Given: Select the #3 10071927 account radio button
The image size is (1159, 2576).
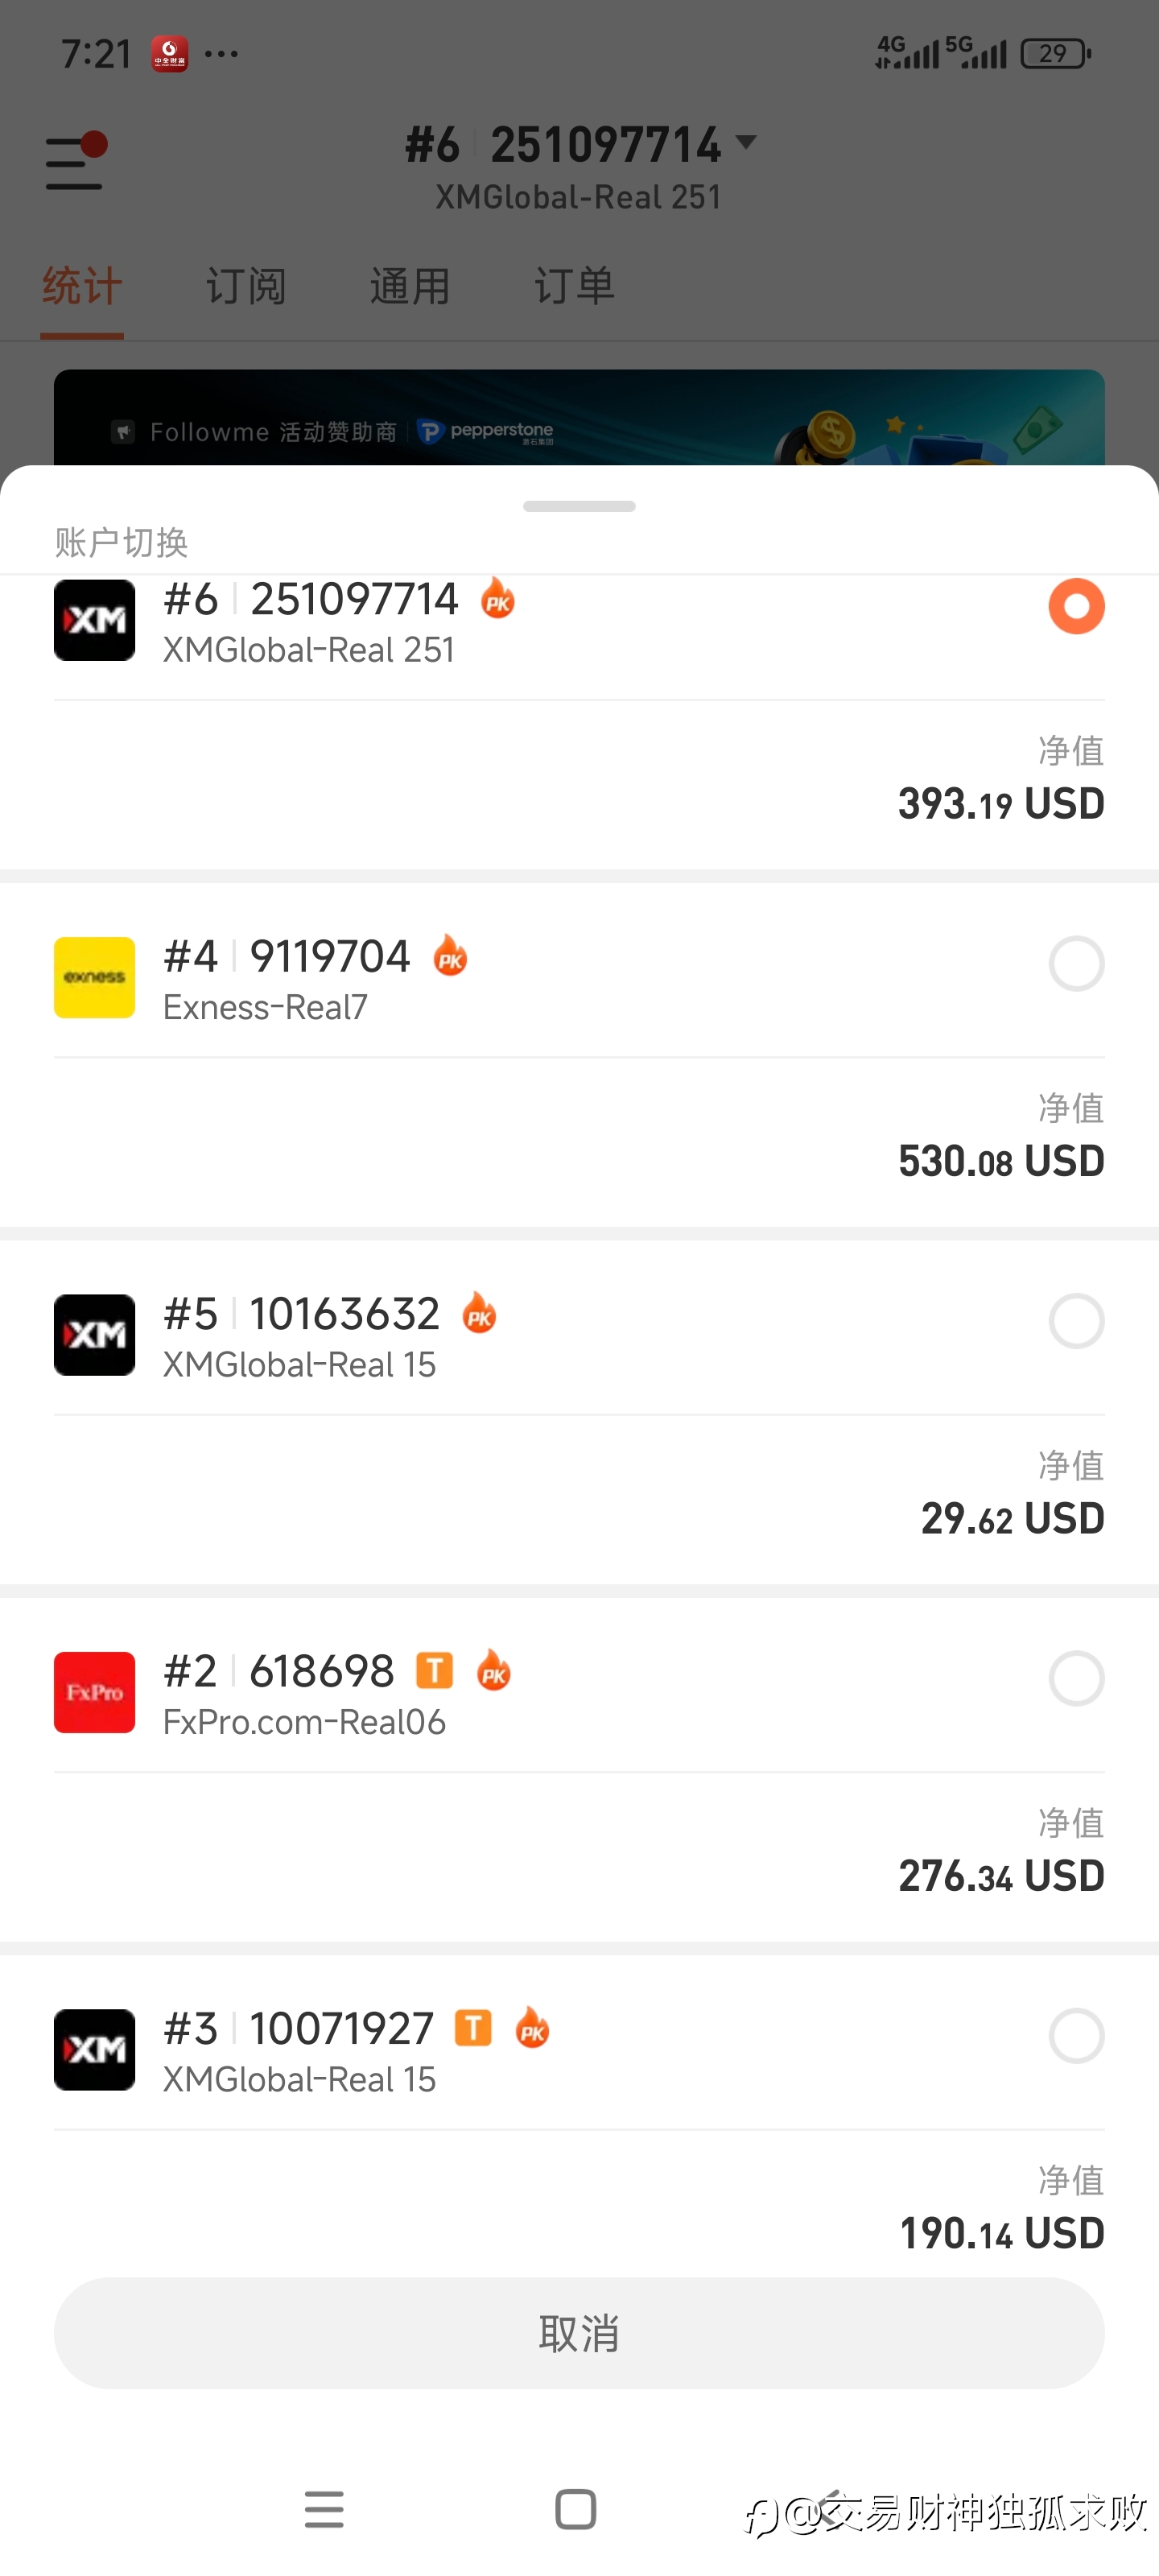Looking at the screenshot, I should 1076,2035.
